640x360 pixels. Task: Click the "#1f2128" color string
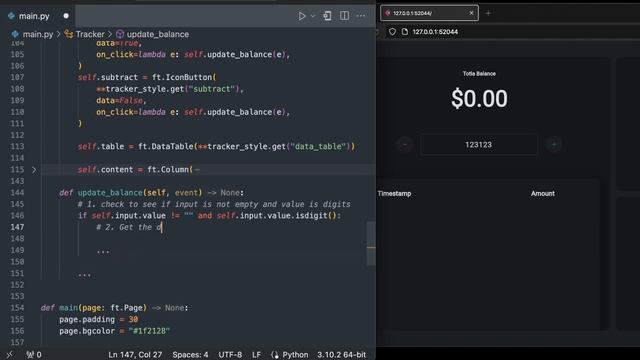click(149, 331)
